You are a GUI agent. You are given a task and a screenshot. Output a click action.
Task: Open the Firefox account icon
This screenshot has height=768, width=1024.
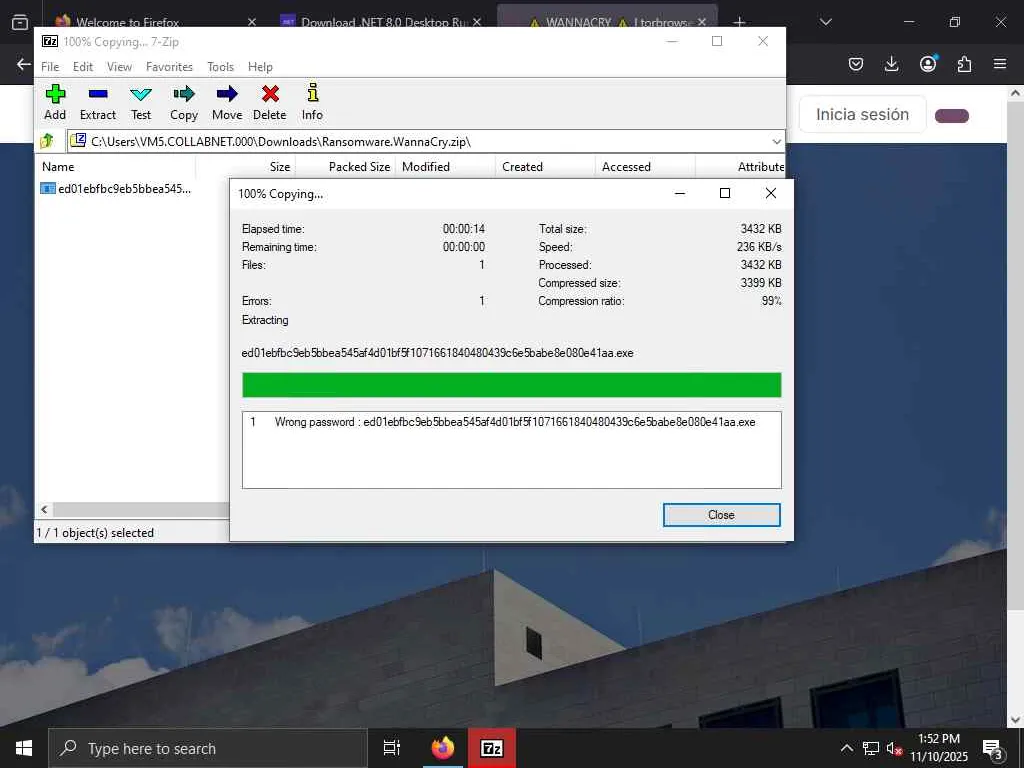(928, 63)
